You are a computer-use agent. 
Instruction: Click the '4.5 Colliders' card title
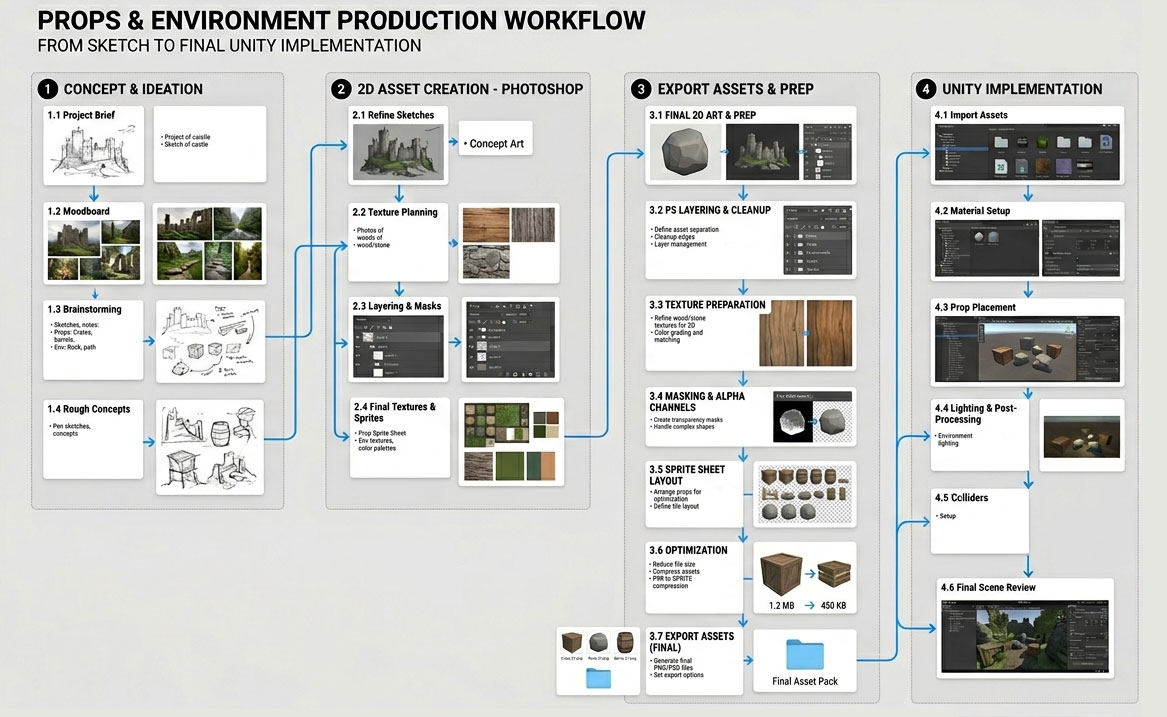click(962, 497)
